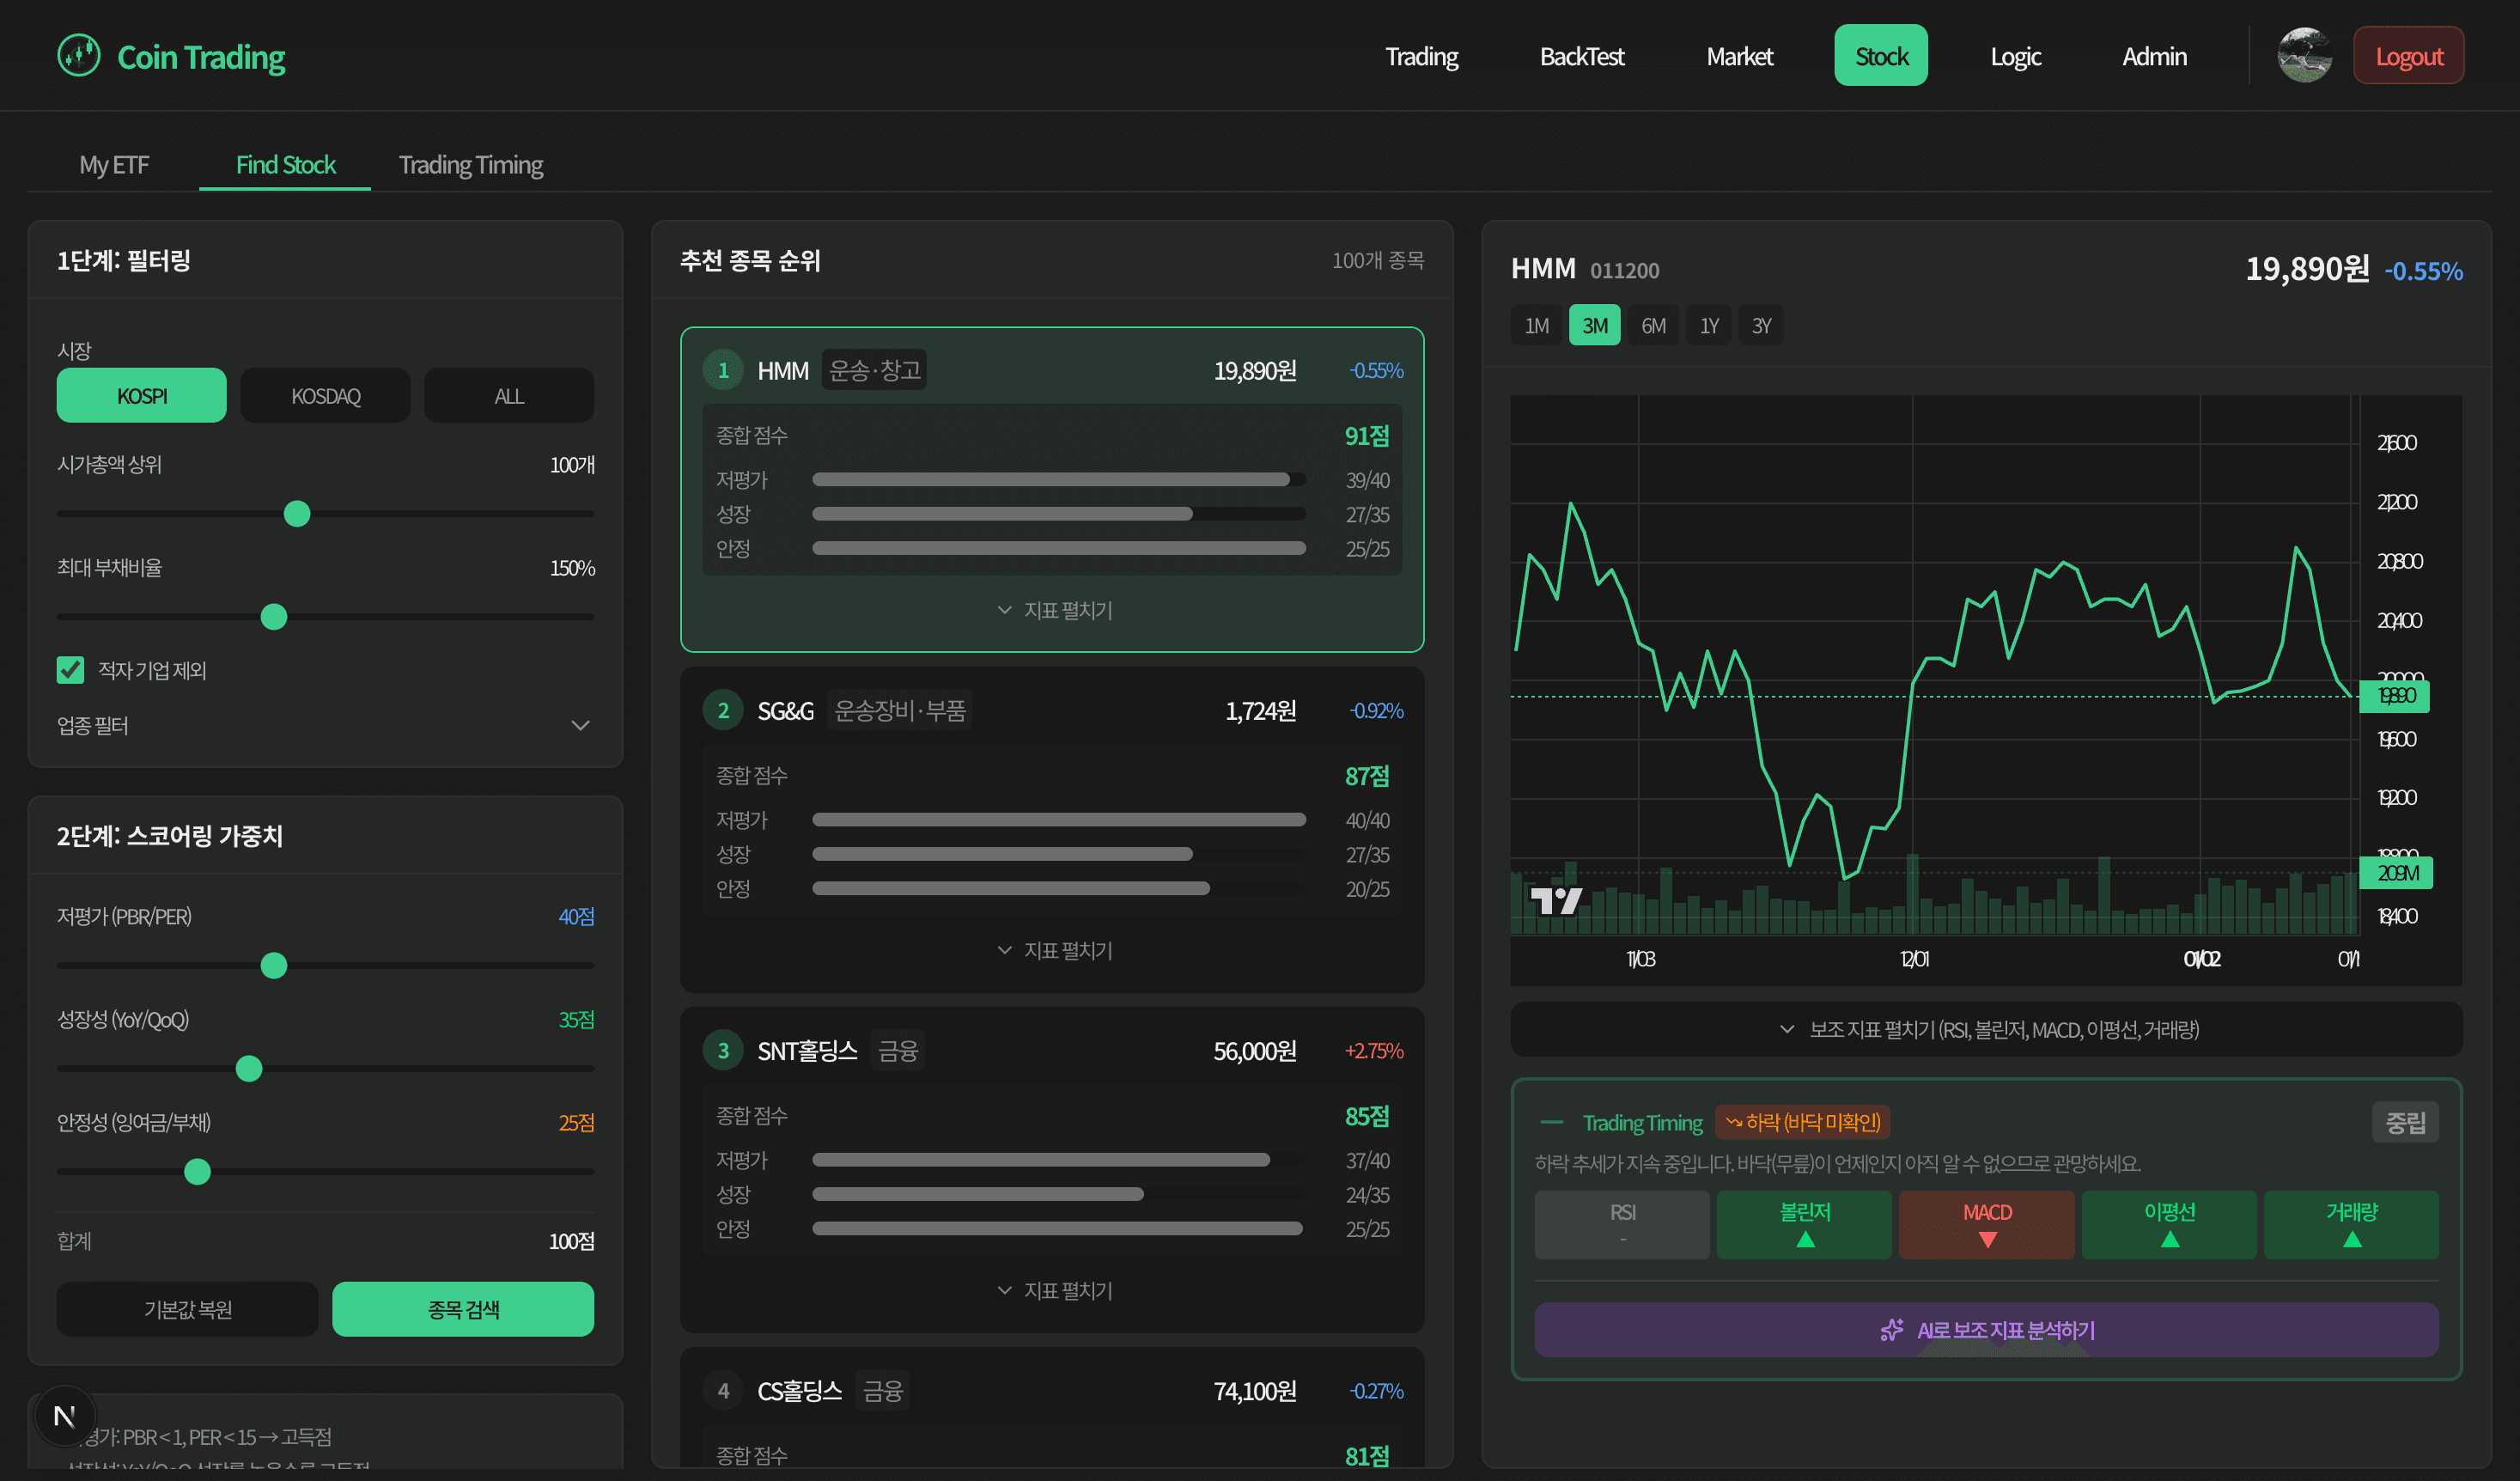Switch chart range to 3Y
This screenshot has height=1481, width=2520.
(1761, 325)
